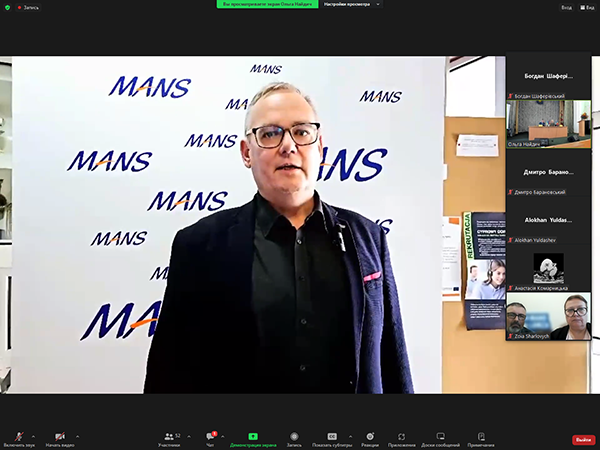This screenshot has height=450, width=600.
Task: Click the Запись recording indicator at top
Action: [28, 7]
